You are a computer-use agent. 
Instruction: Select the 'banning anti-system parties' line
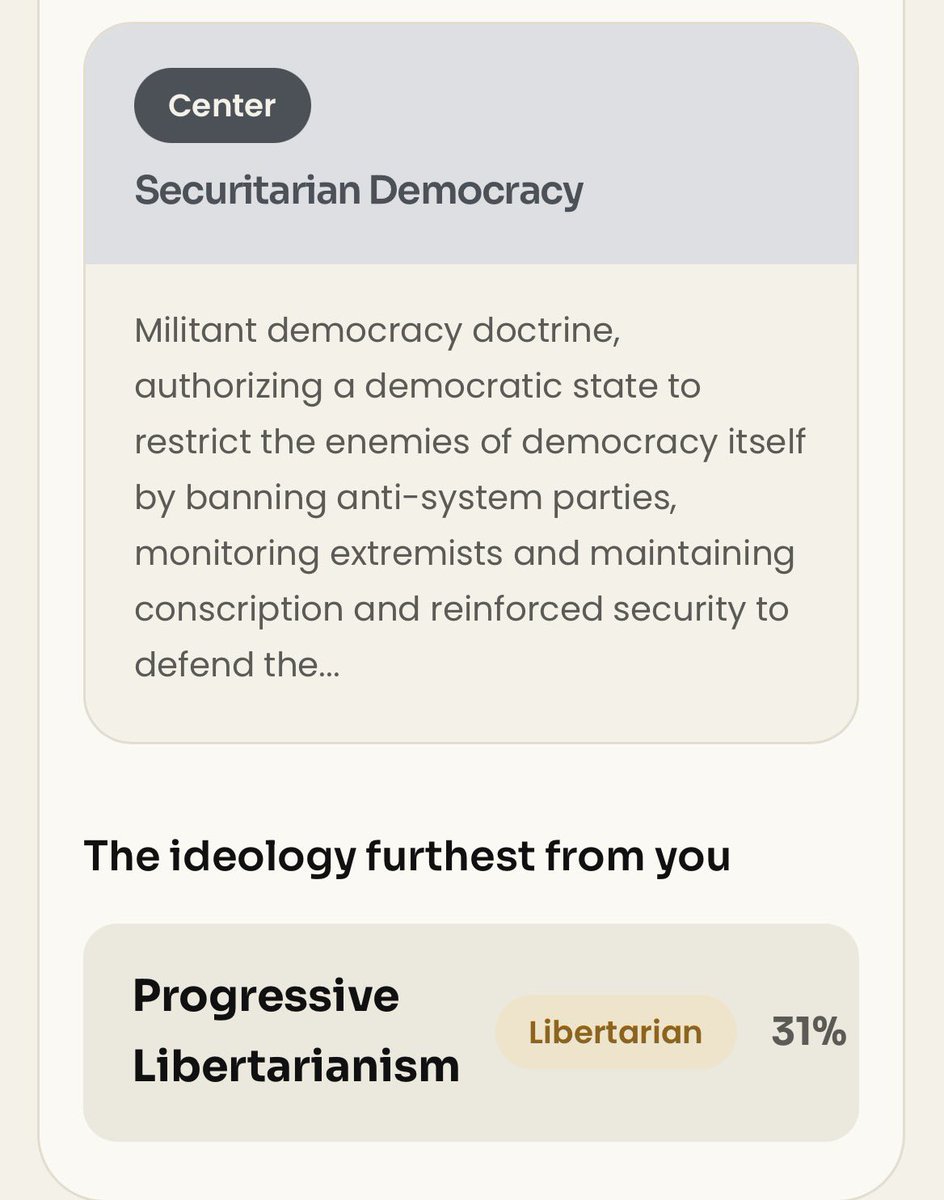coord(406,497)
